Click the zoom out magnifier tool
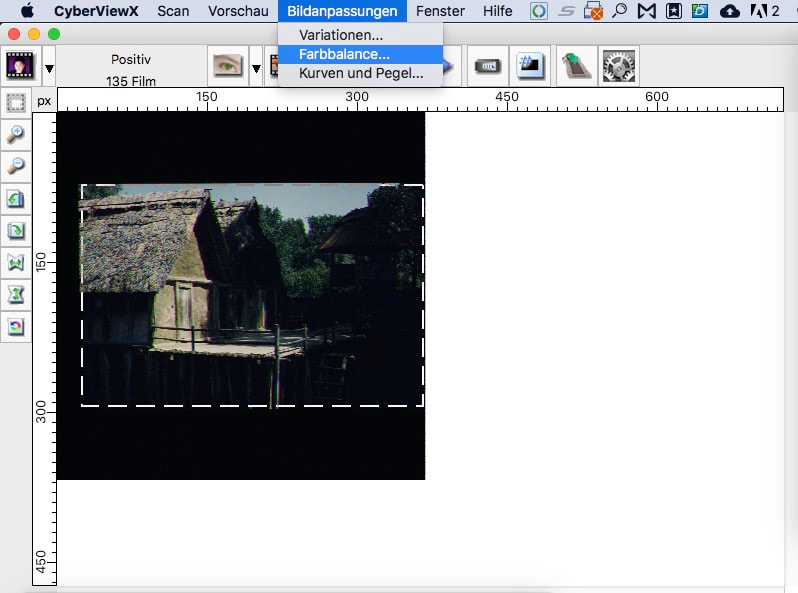The image size is (798, 593). [16, 166]
